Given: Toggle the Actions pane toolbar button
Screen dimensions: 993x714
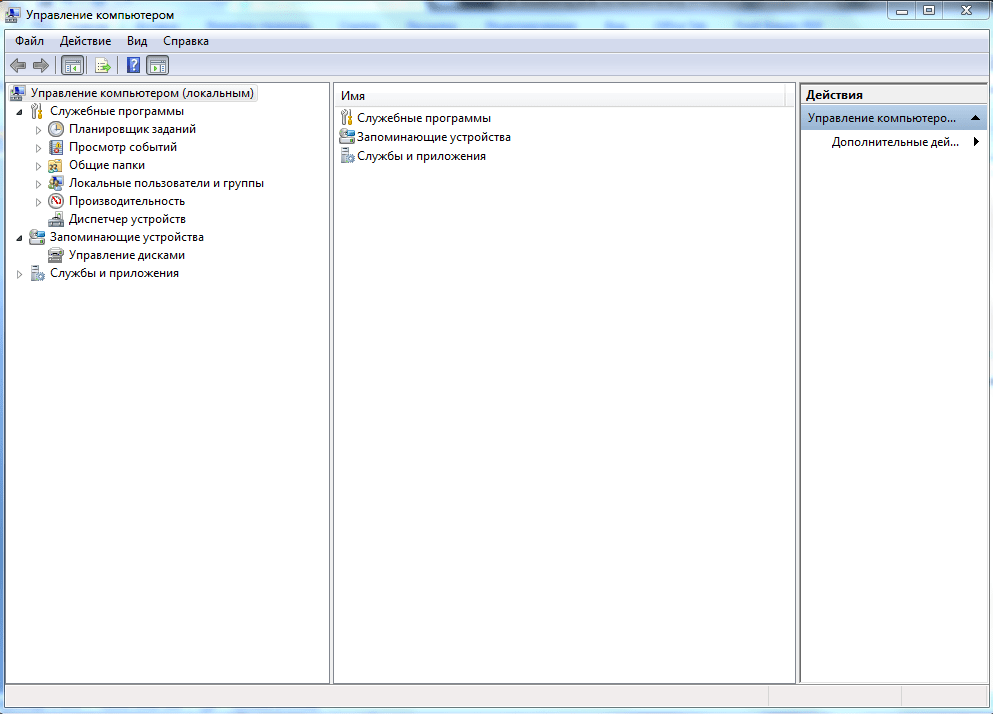Looking at the screenshot, I should [x=158, y=66].
